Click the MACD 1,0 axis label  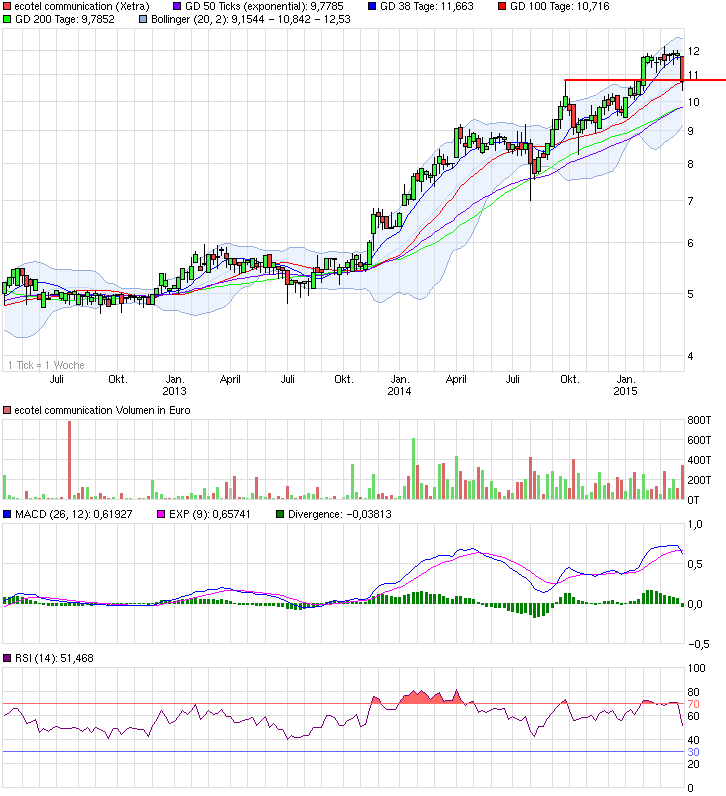(695, 524)
